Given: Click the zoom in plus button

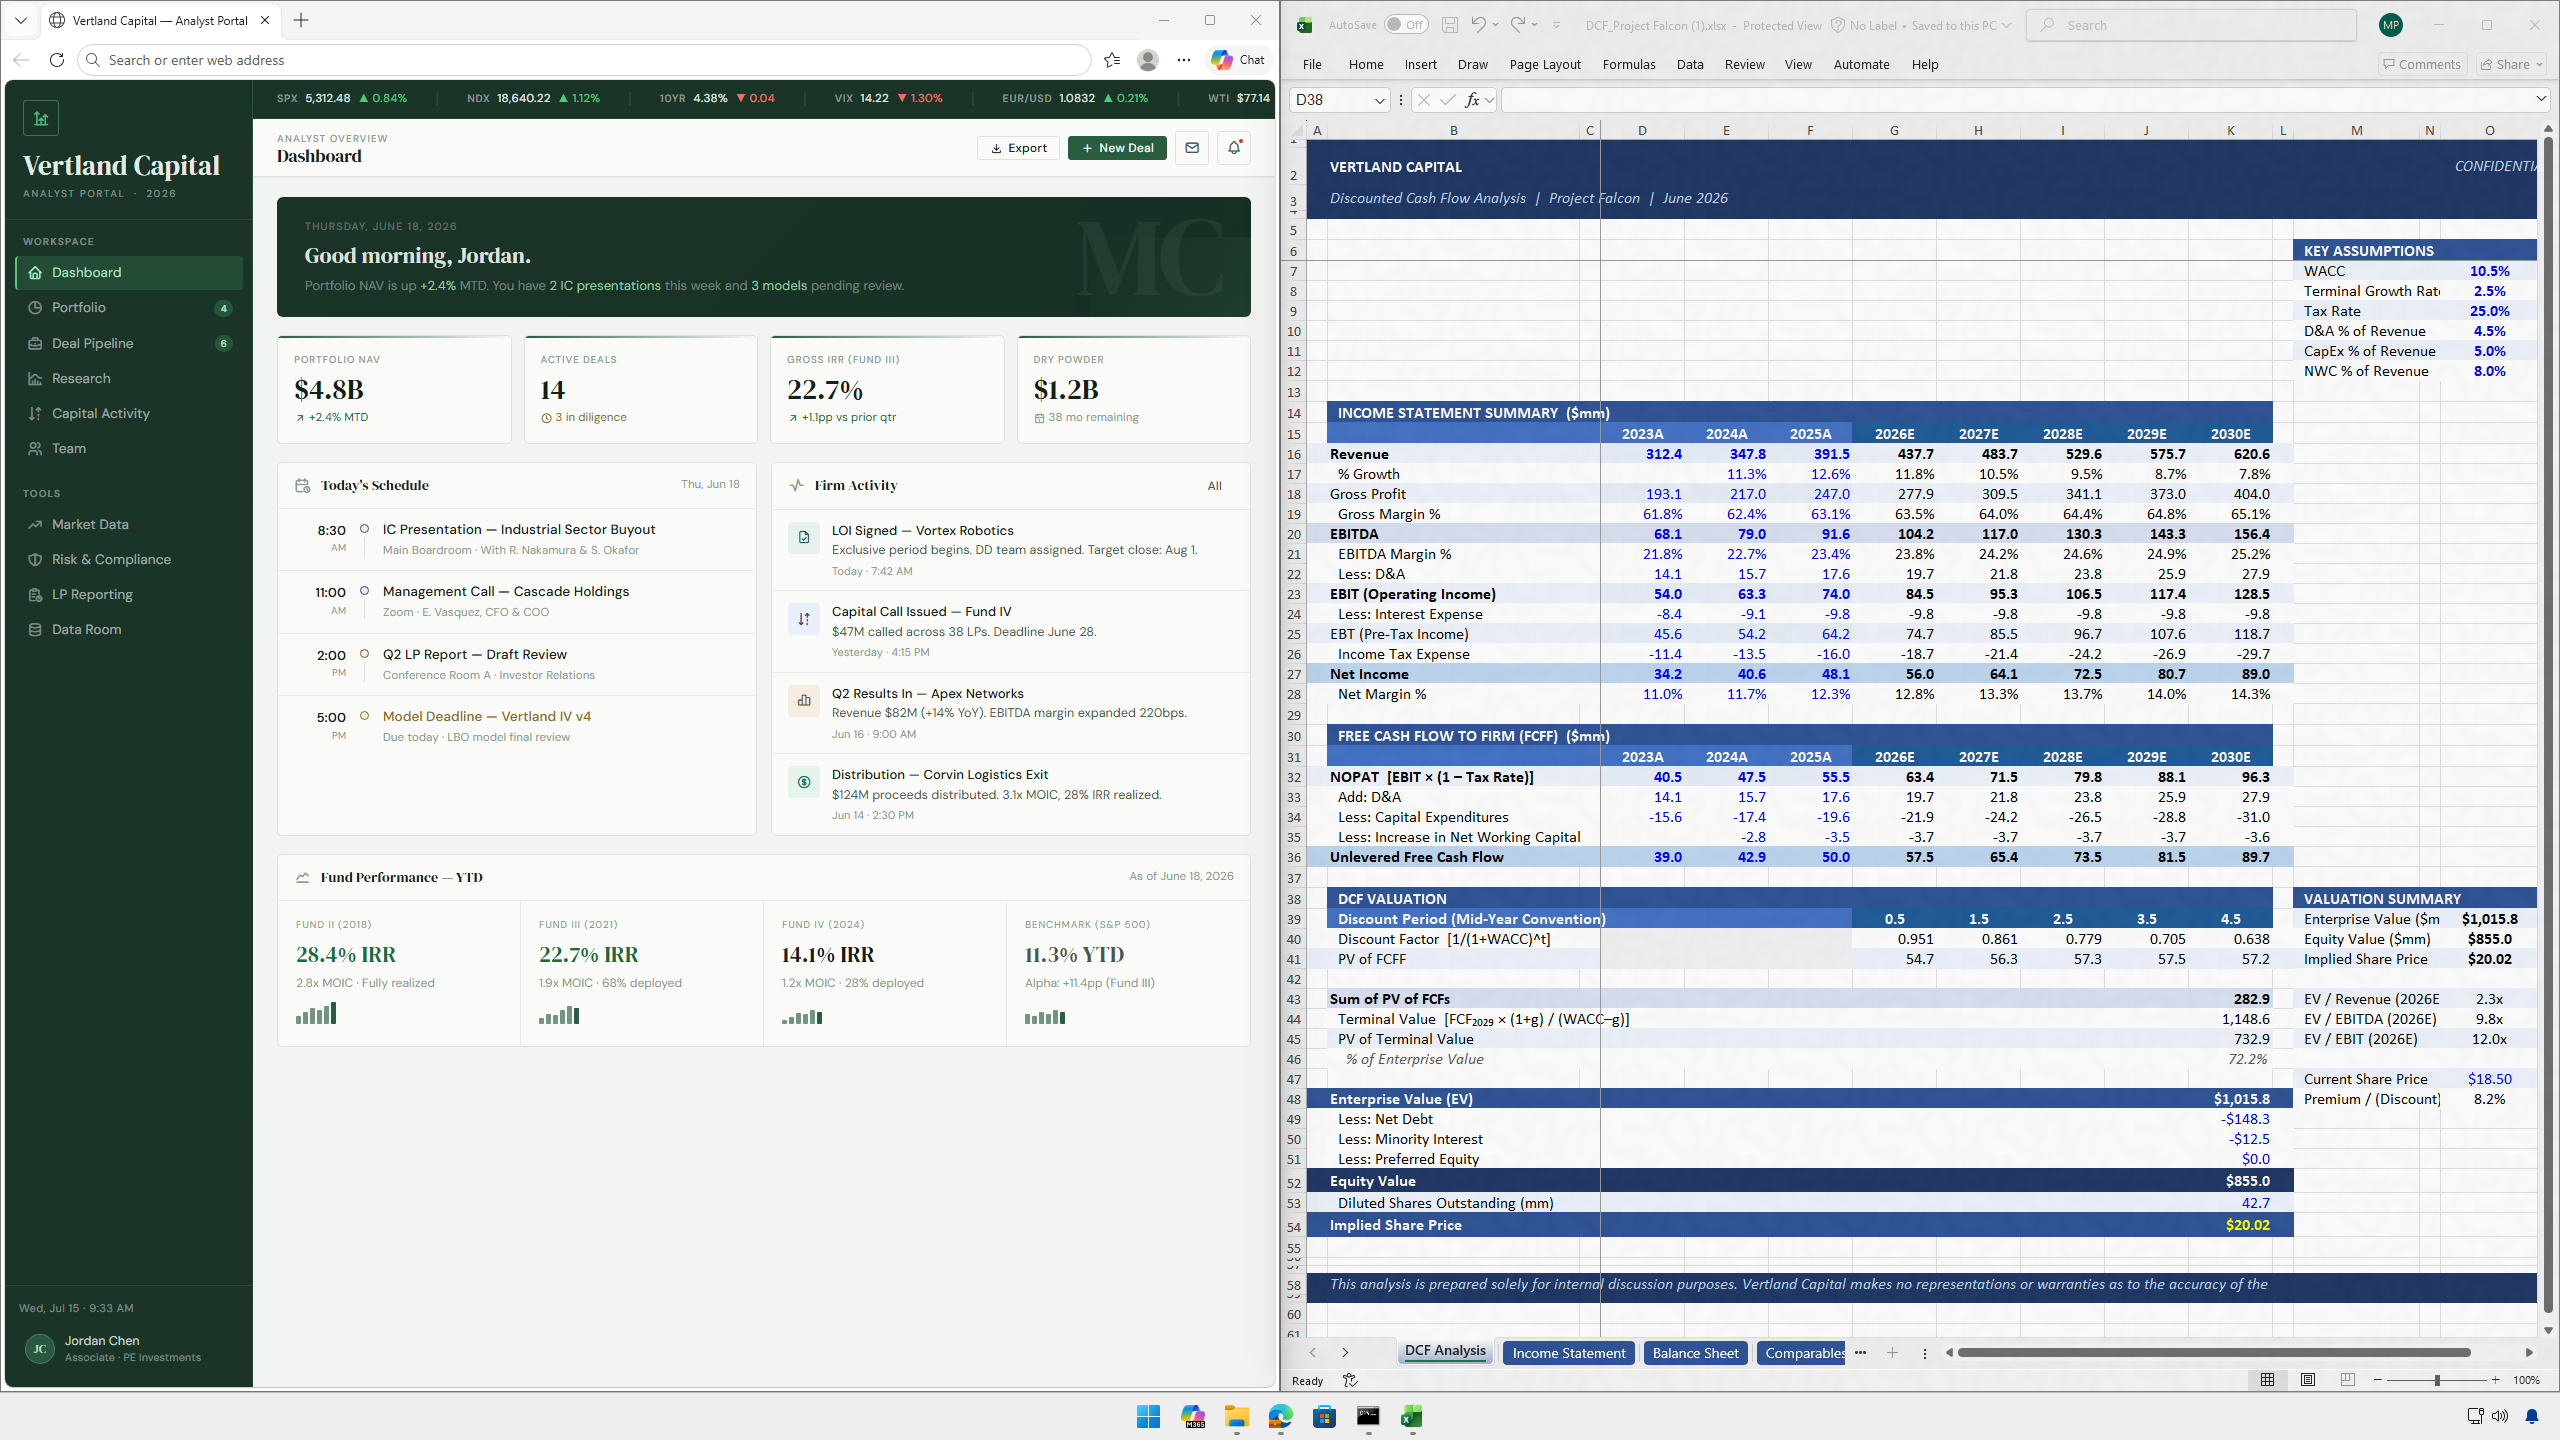Looking at the screenshot, I should (x=2496, y=1380).
